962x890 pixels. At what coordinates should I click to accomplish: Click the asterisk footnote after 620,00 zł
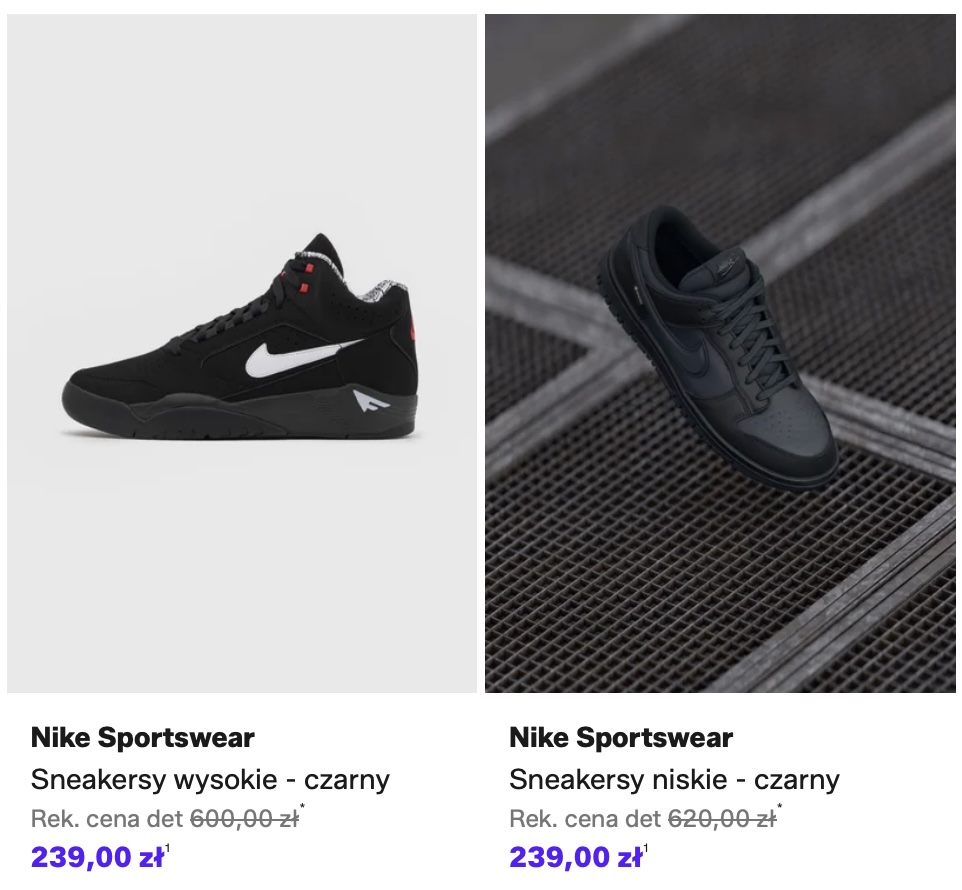coord(780,809)
